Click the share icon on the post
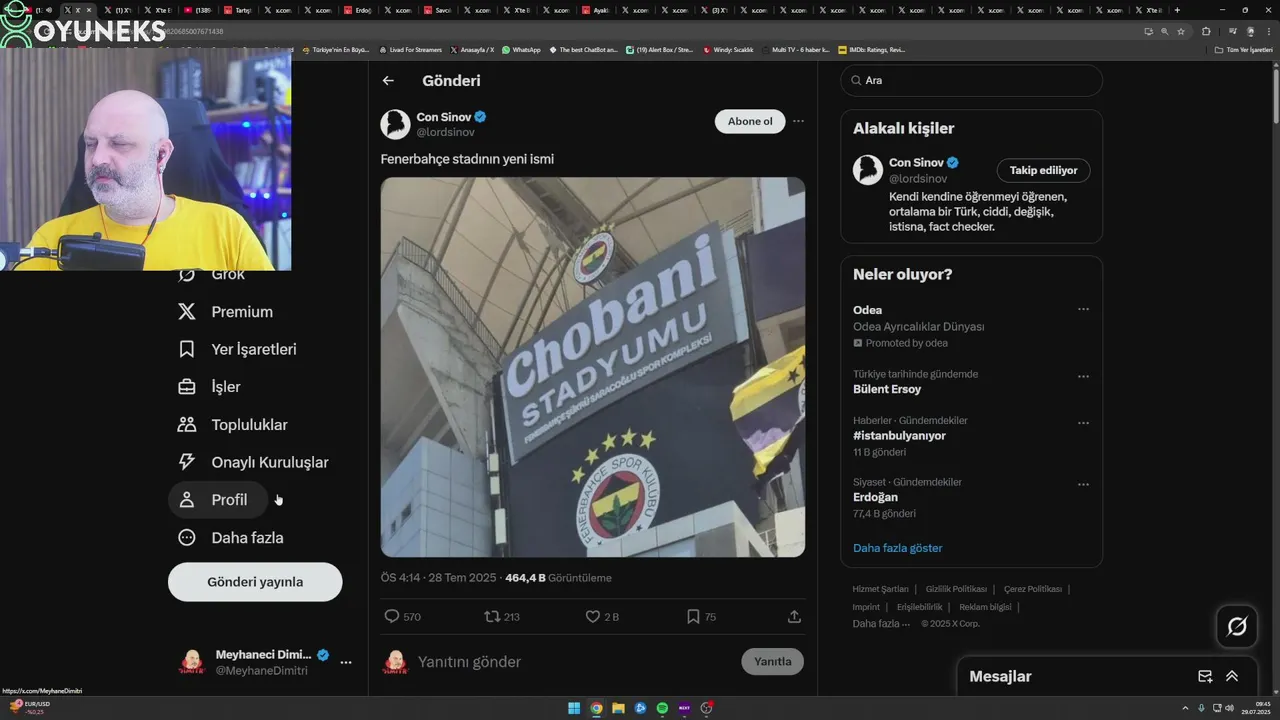The height and width of the screenshot is (720, 1280). pos(794,617)
